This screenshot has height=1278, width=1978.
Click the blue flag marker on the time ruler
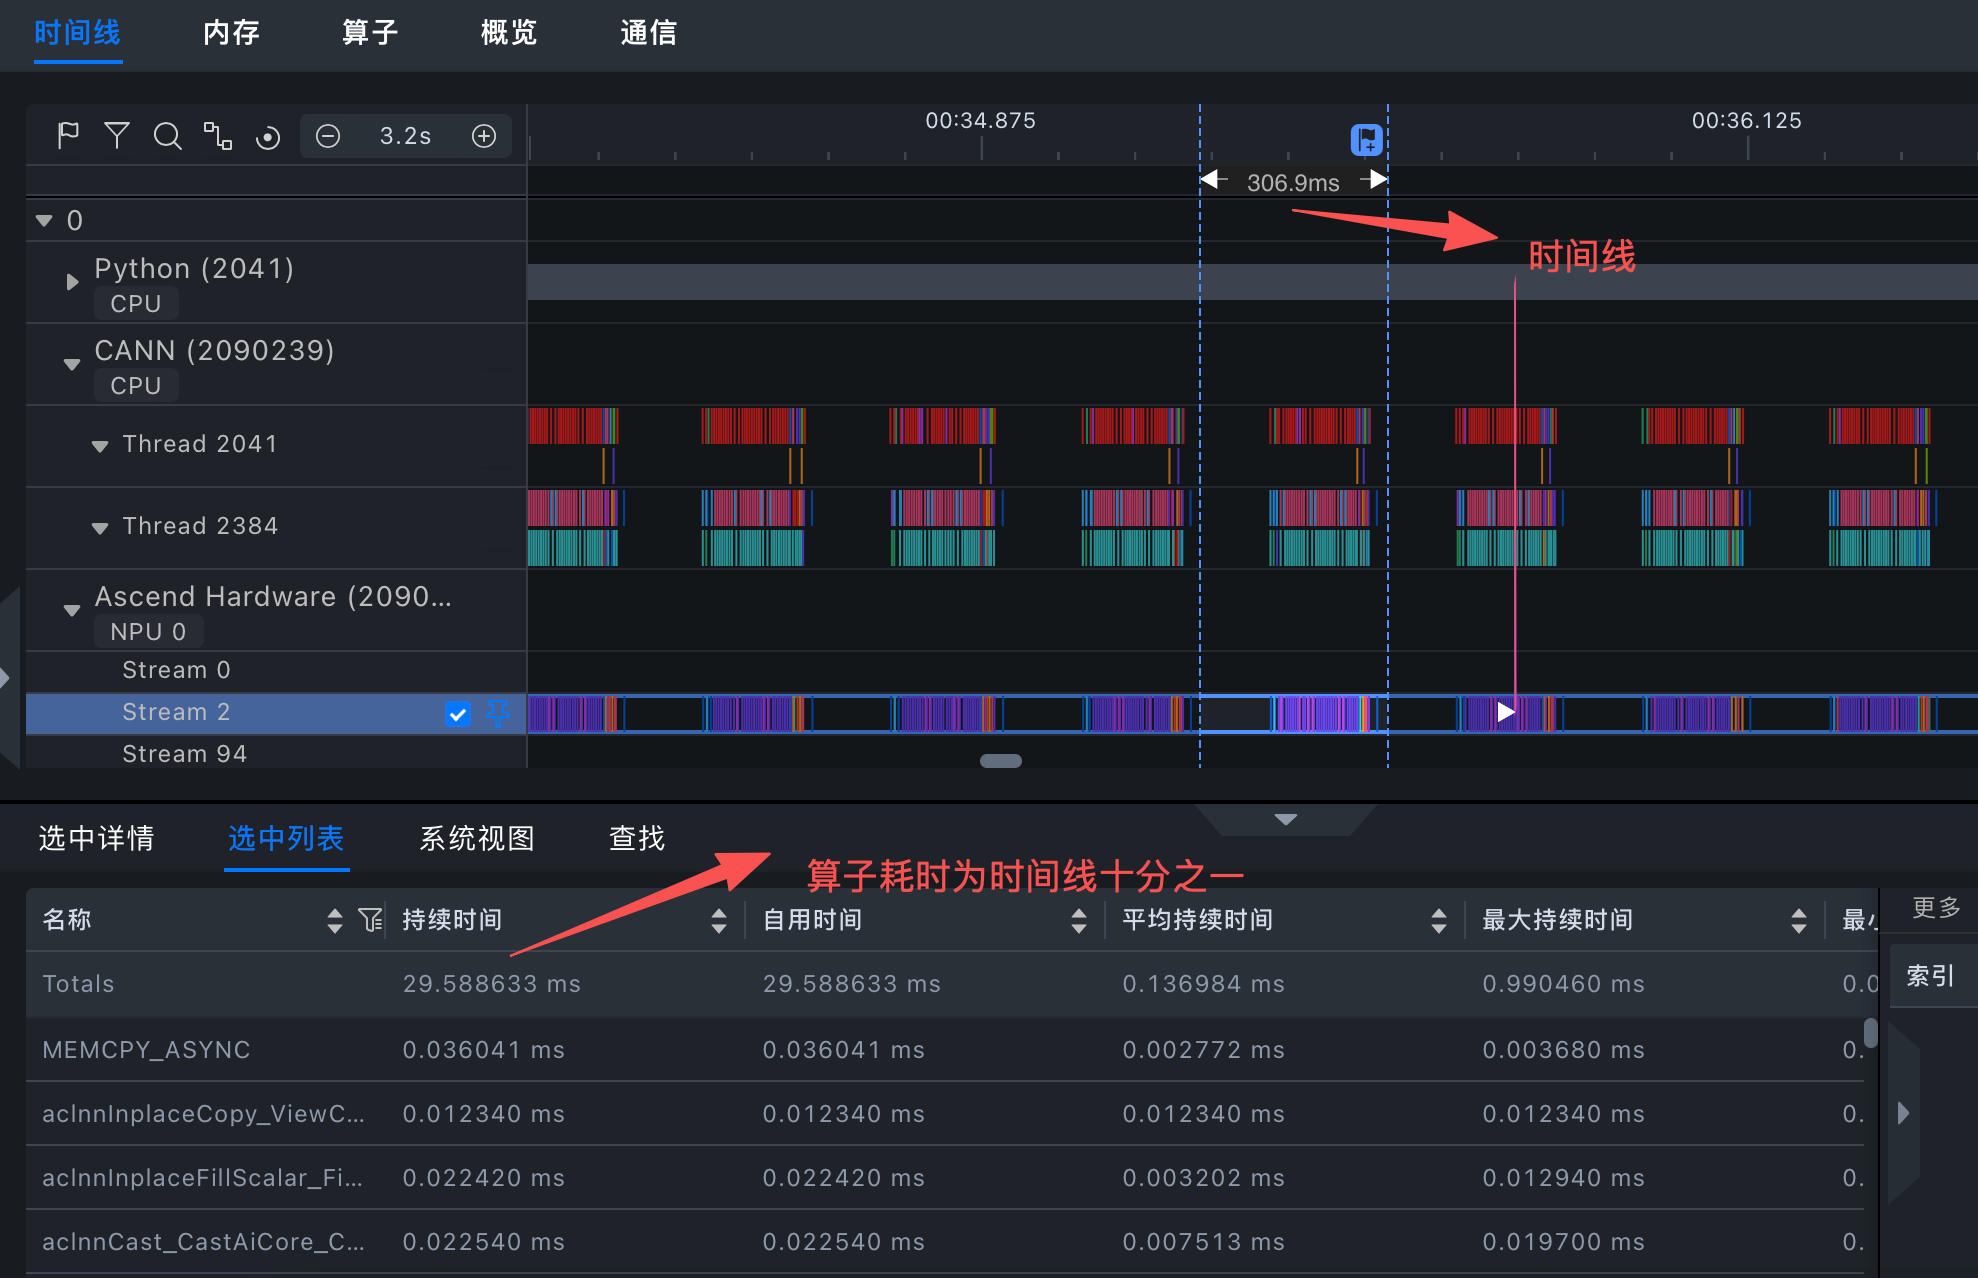point(1366,140)
